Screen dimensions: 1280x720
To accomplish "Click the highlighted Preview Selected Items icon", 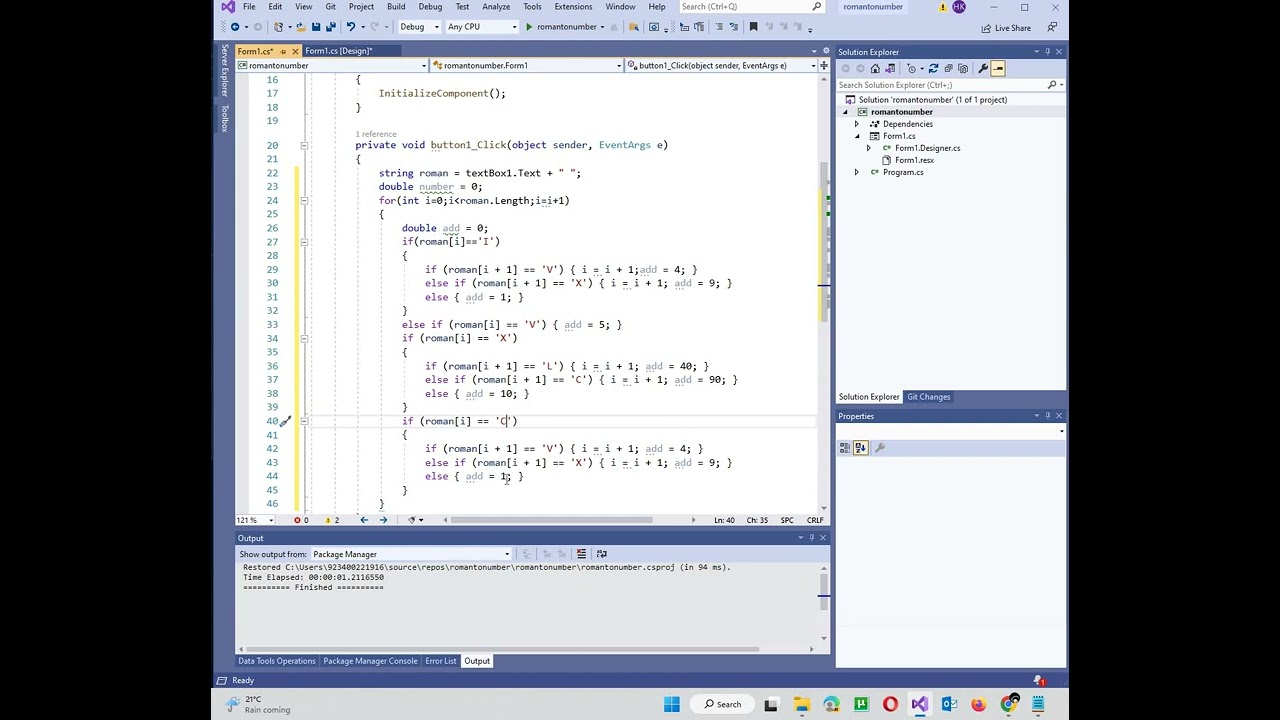I will coord(997,68).
